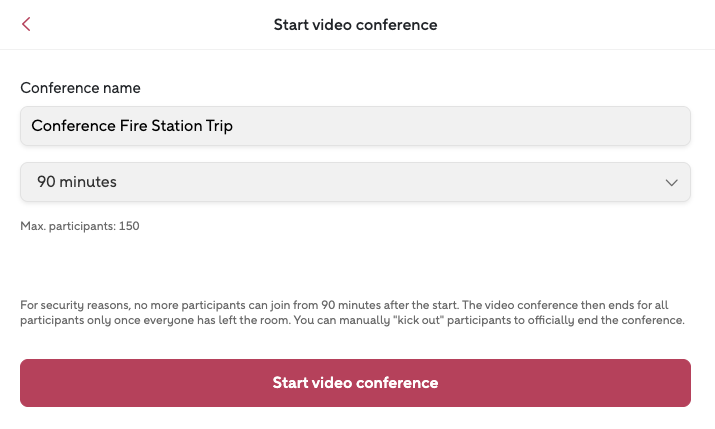Image resolution: width=715 pixels, height=429 pixels.
Task: Click the Start video conference page title
Action: tap(355, 24)
